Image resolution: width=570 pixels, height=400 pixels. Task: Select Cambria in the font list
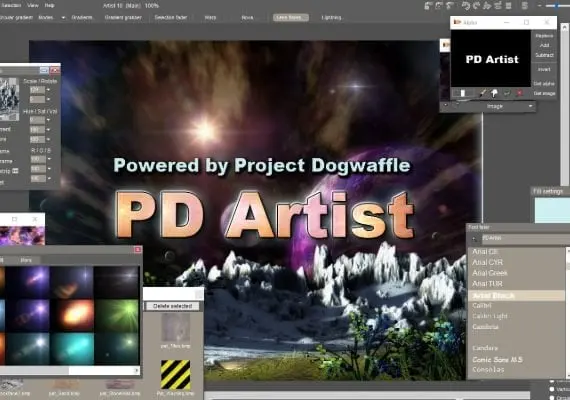486,327
